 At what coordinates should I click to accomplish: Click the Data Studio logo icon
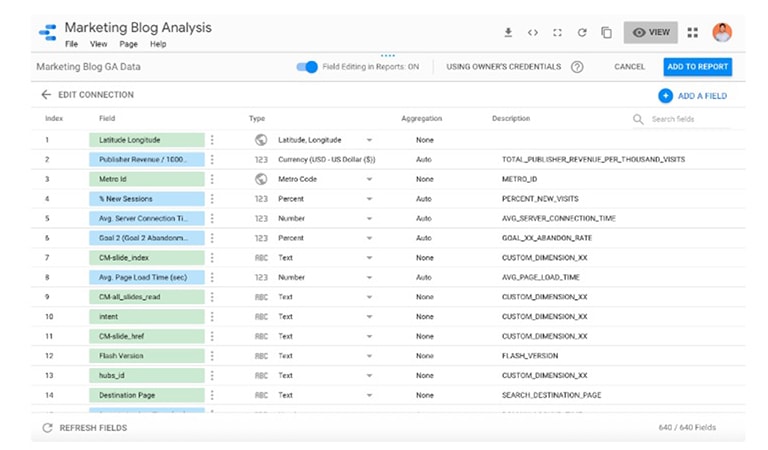pos(48,32)
